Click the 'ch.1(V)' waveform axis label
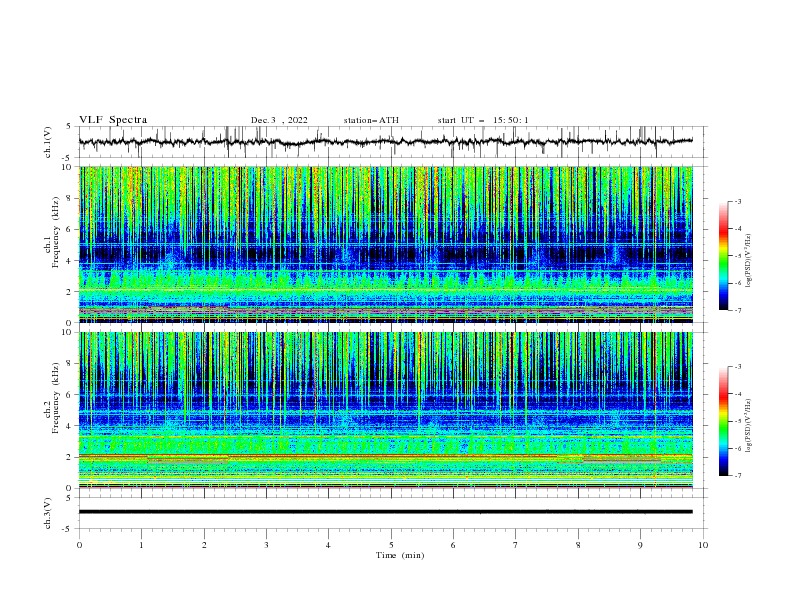Image resolution: width=792 pixels, height=612 pixels. [x=48, y=142]
